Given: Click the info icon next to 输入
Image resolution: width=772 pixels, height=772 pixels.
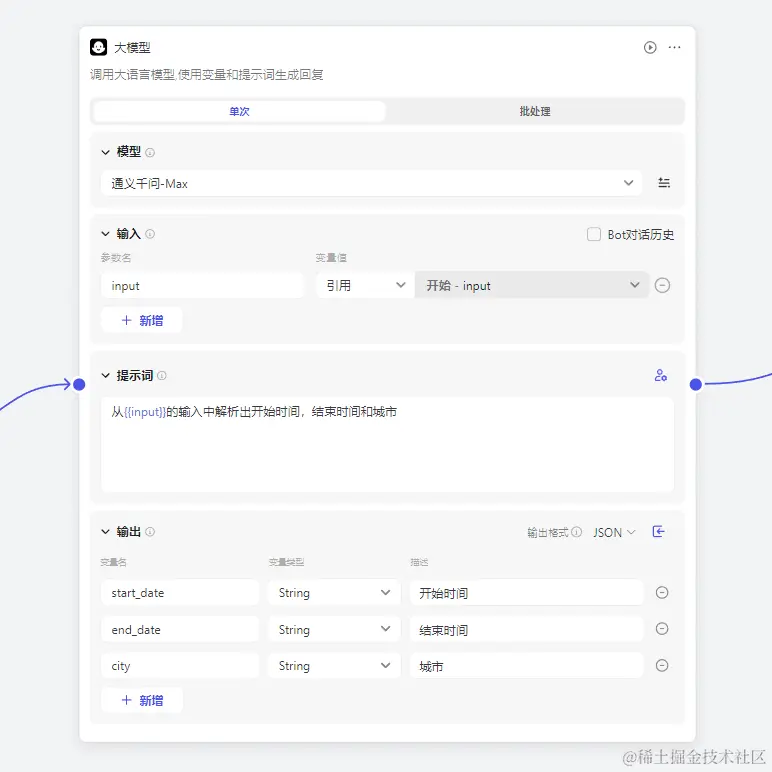Looking at the screenshot, I should (150, 234).
